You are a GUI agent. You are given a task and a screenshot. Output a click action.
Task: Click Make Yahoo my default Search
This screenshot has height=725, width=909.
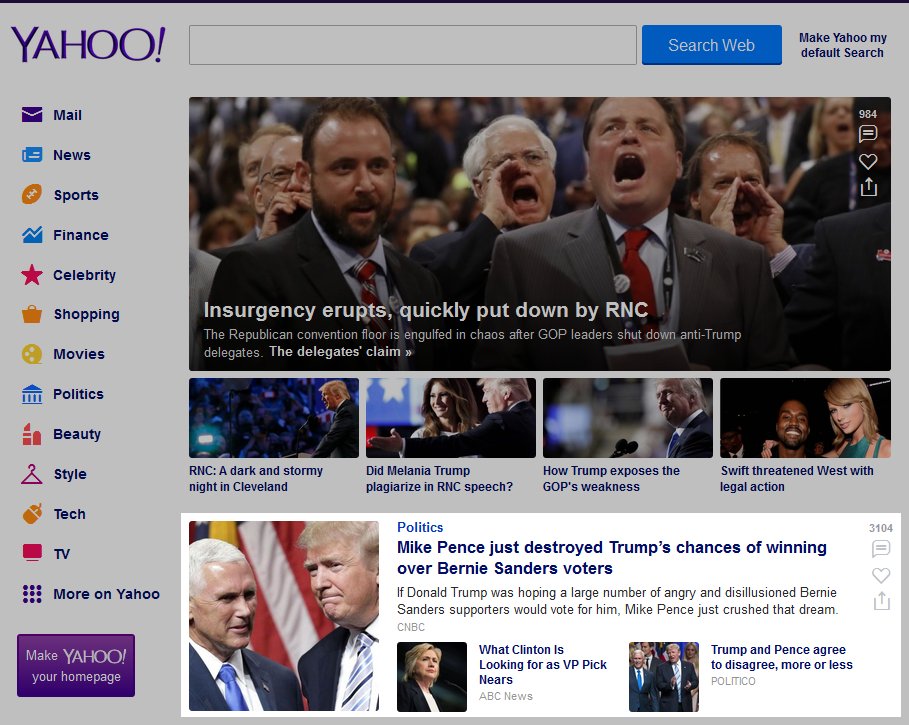pos(842,45)
